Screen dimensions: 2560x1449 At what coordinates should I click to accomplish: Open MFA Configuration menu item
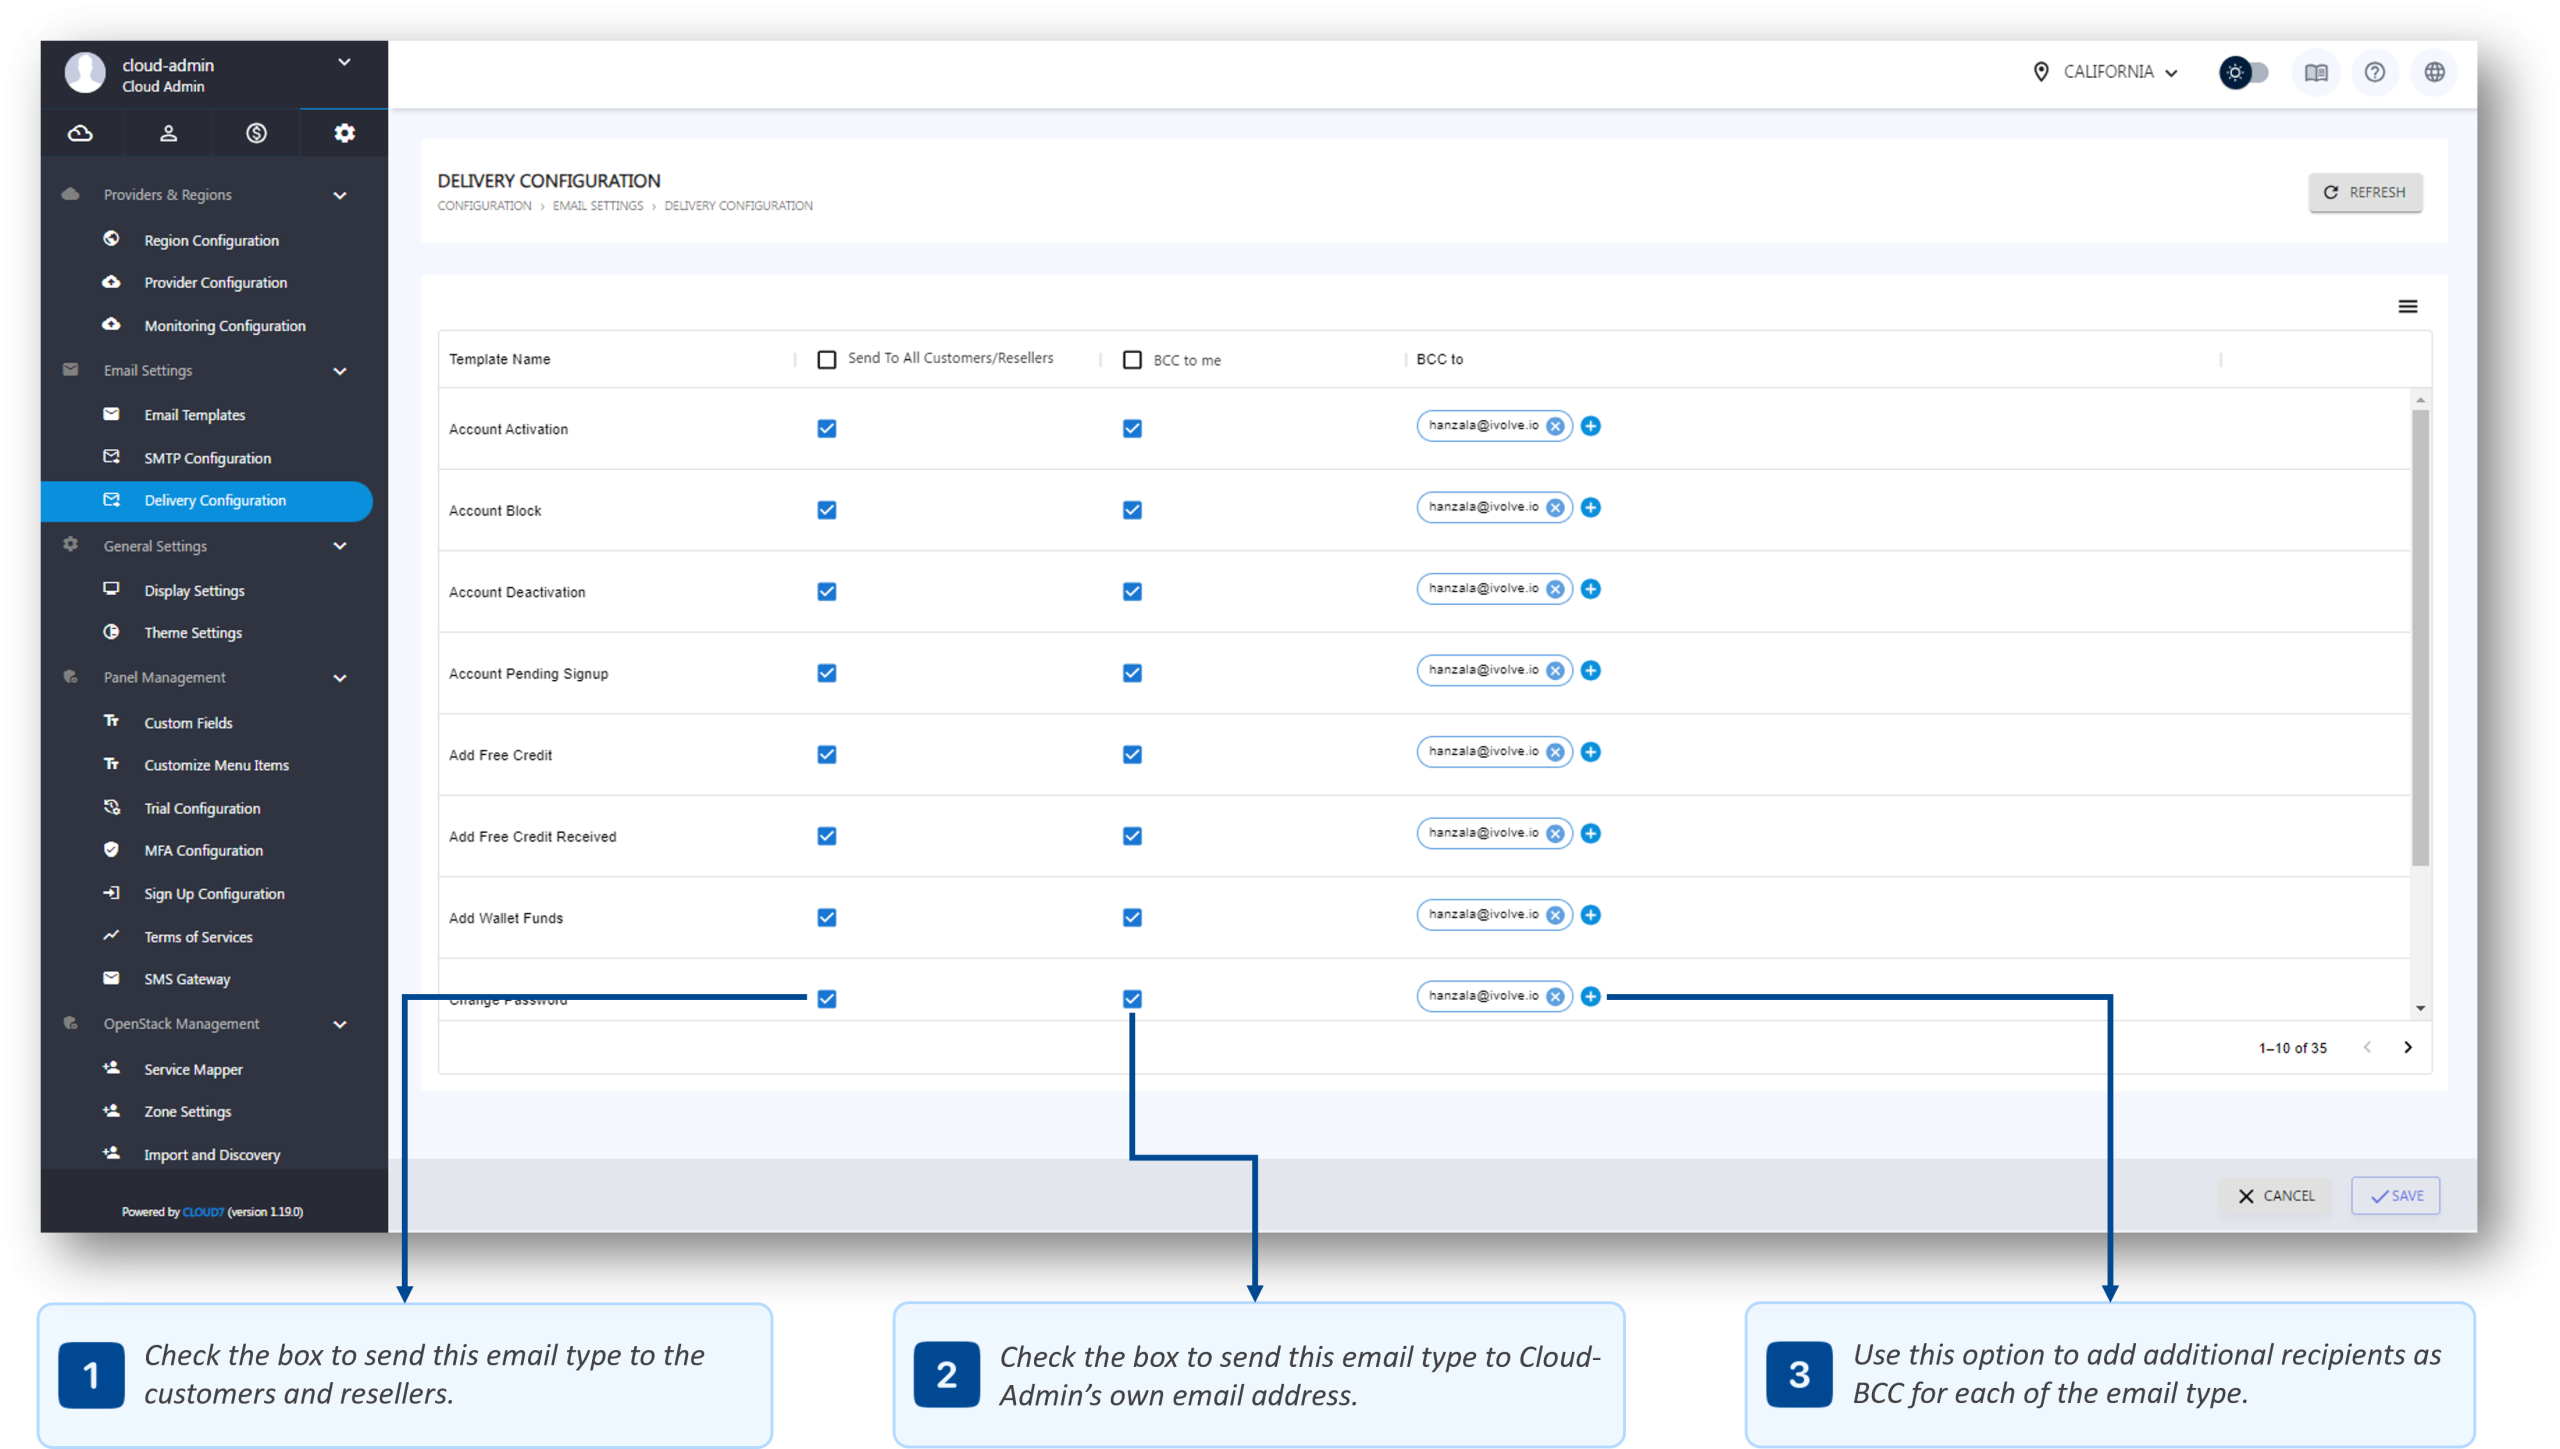coord(203,851)
